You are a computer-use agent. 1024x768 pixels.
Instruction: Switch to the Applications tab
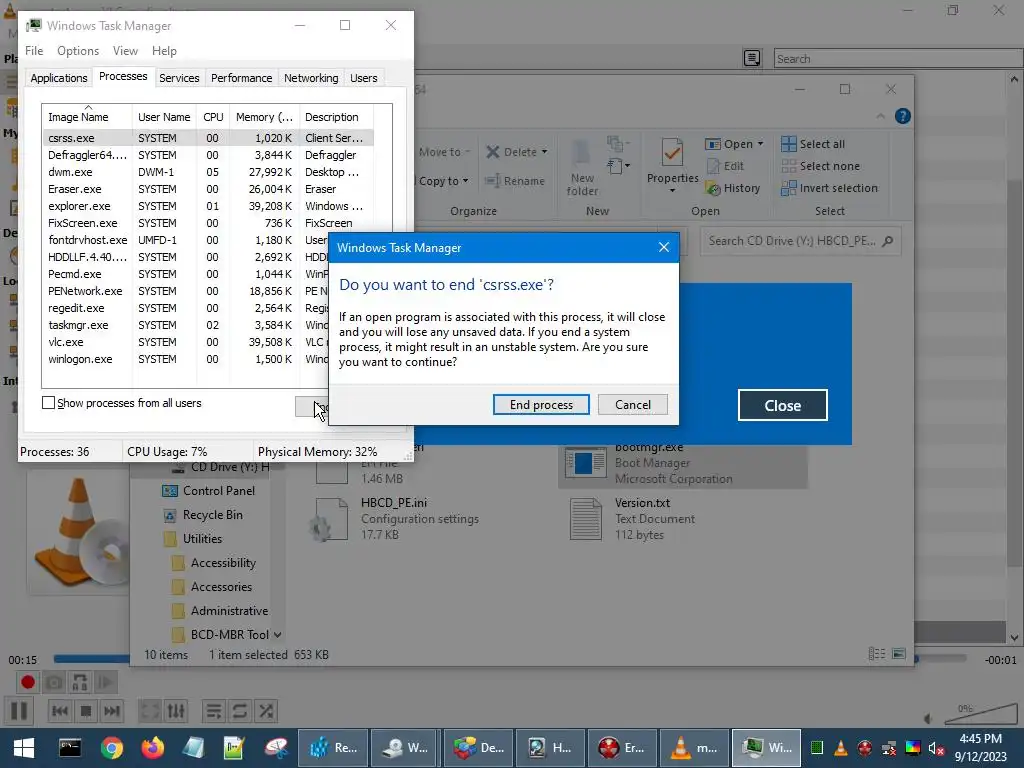click(59, 78)
